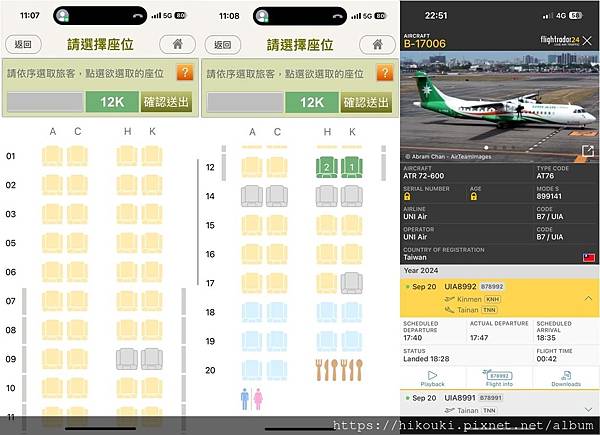Open Downloads for flight UIA8992

566,378
